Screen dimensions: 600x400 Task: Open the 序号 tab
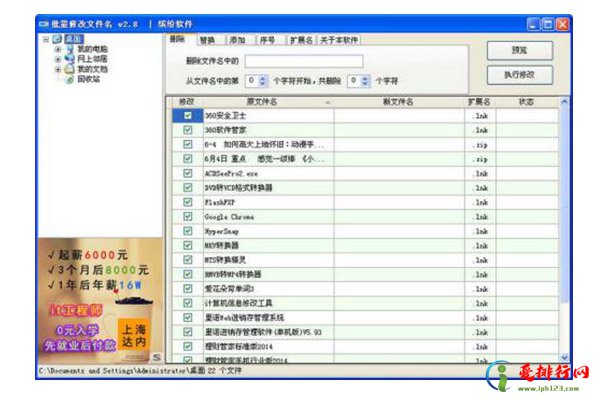267,40
